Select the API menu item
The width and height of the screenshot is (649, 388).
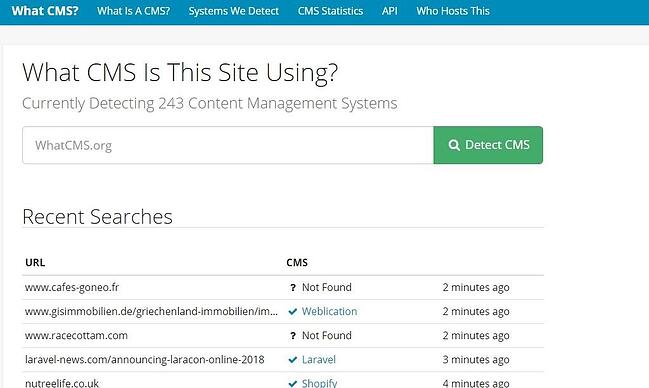click(389, 11)
